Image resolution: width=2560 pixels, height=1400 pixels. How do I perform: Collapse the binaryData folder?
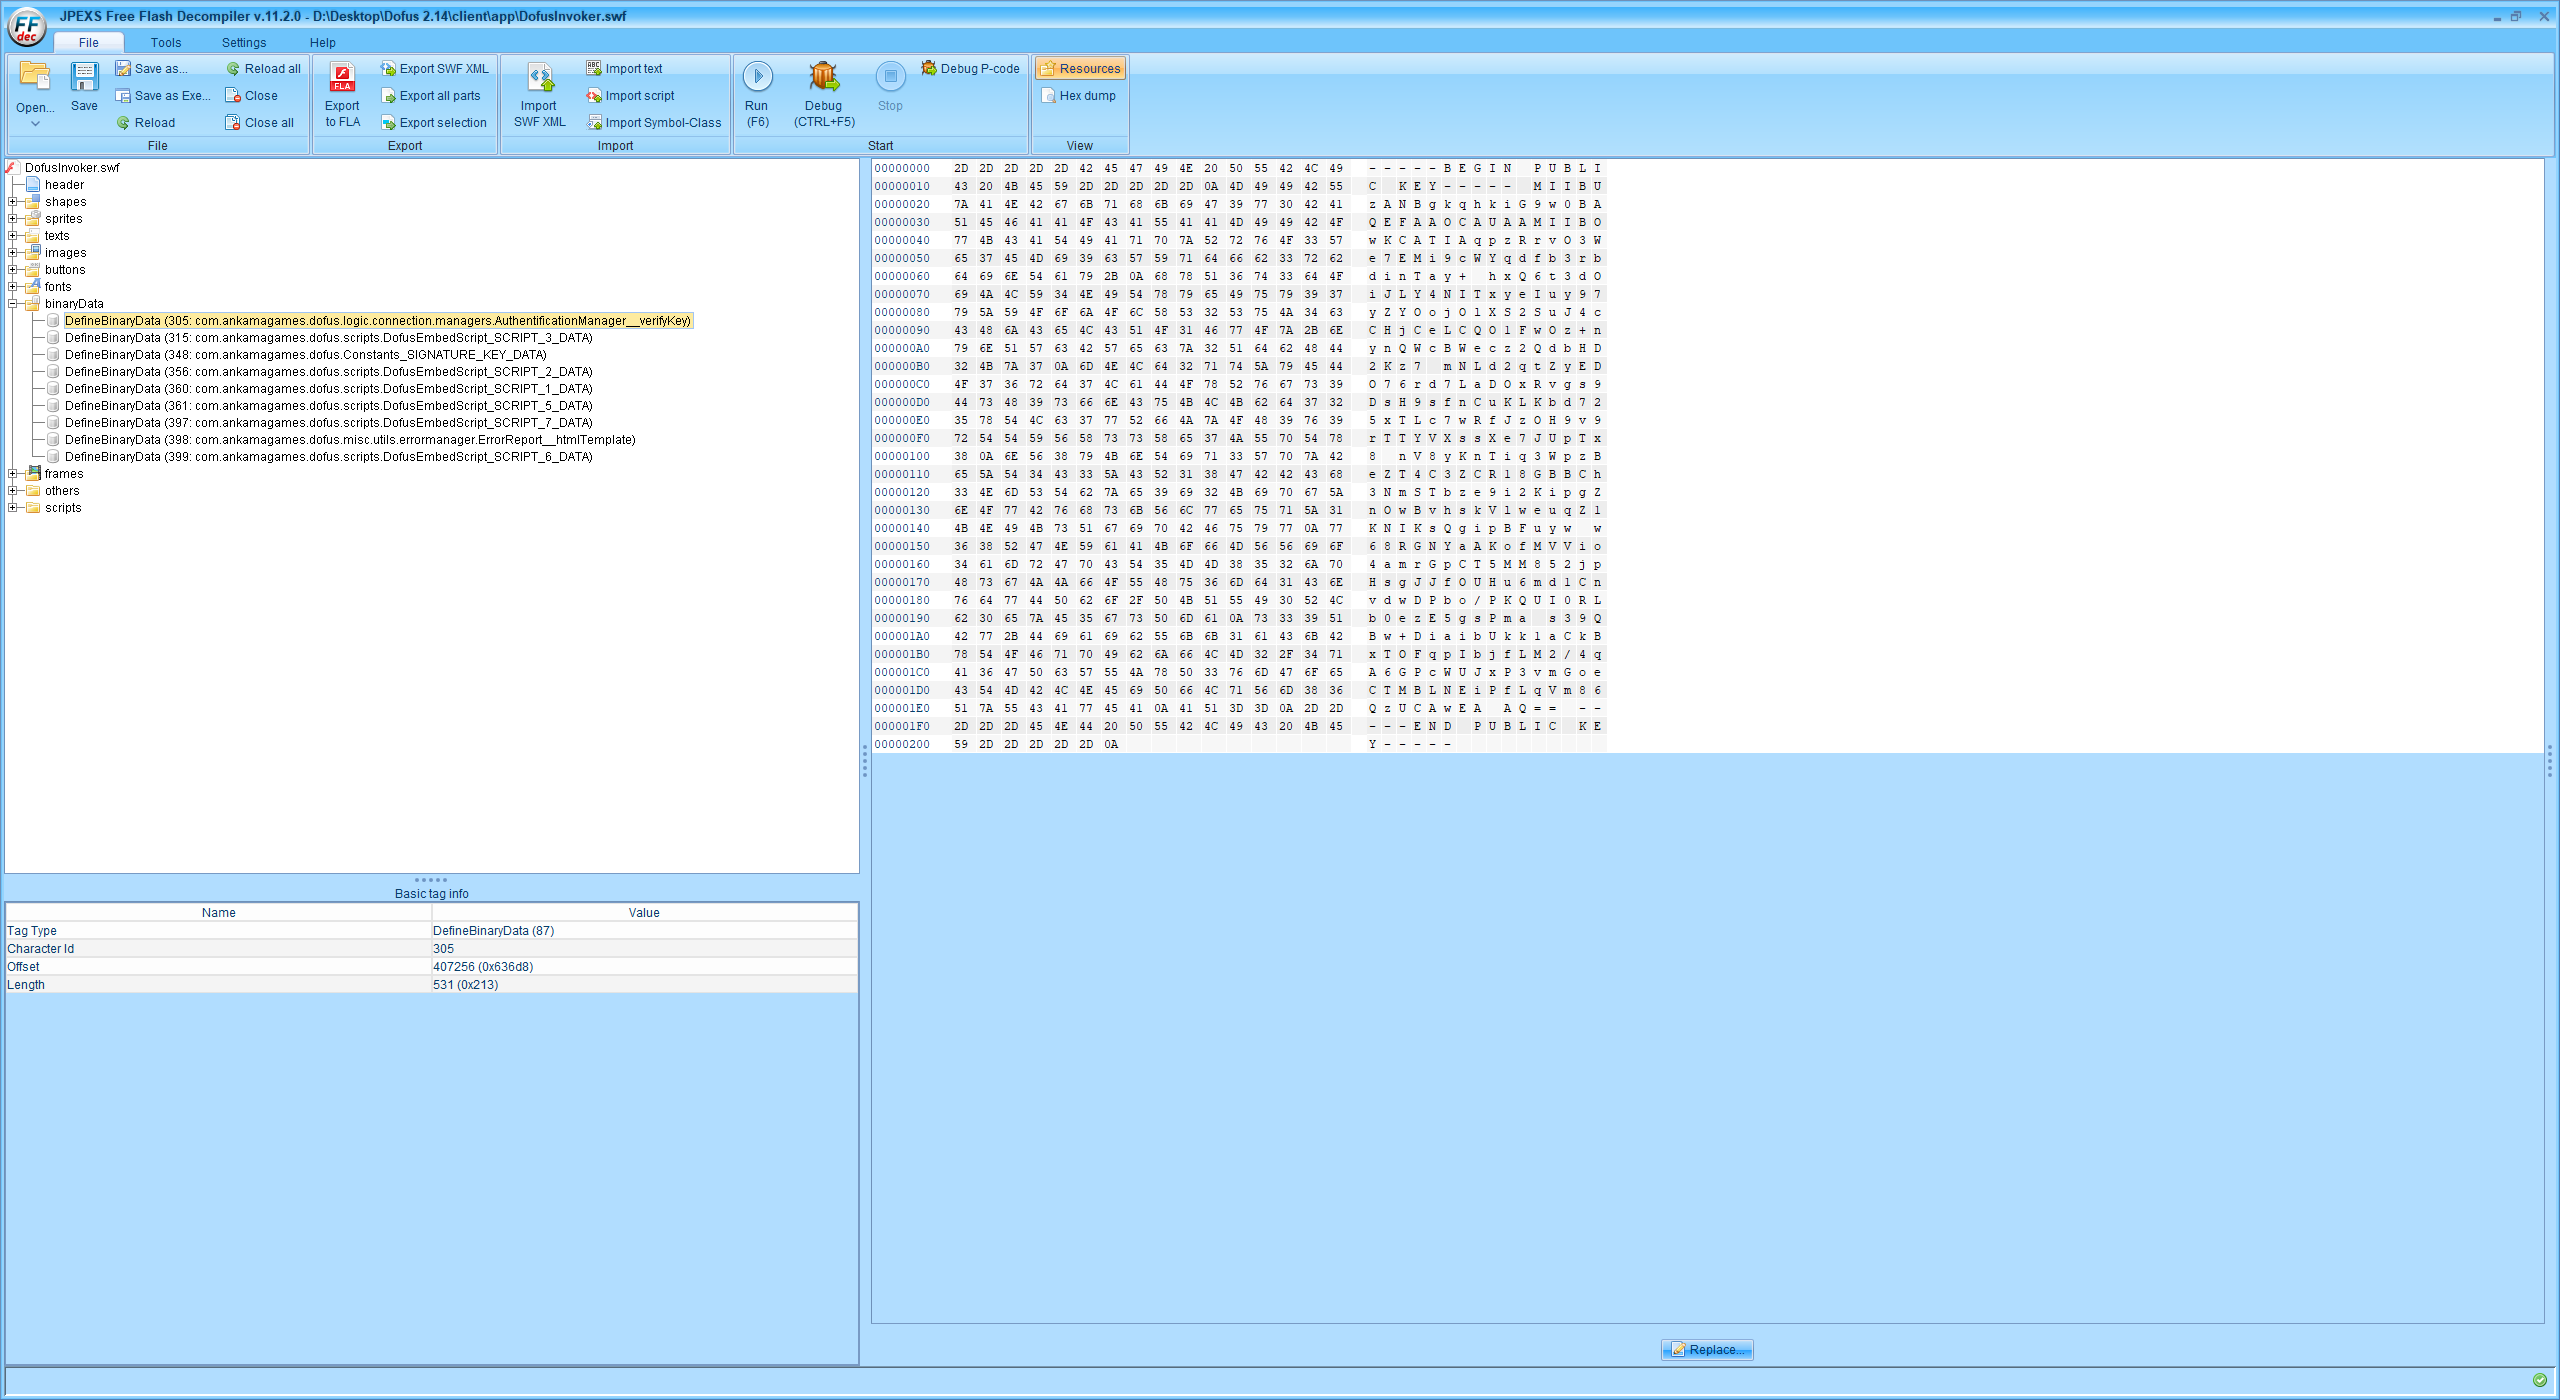pyautogui.click(x=13, y=304)
